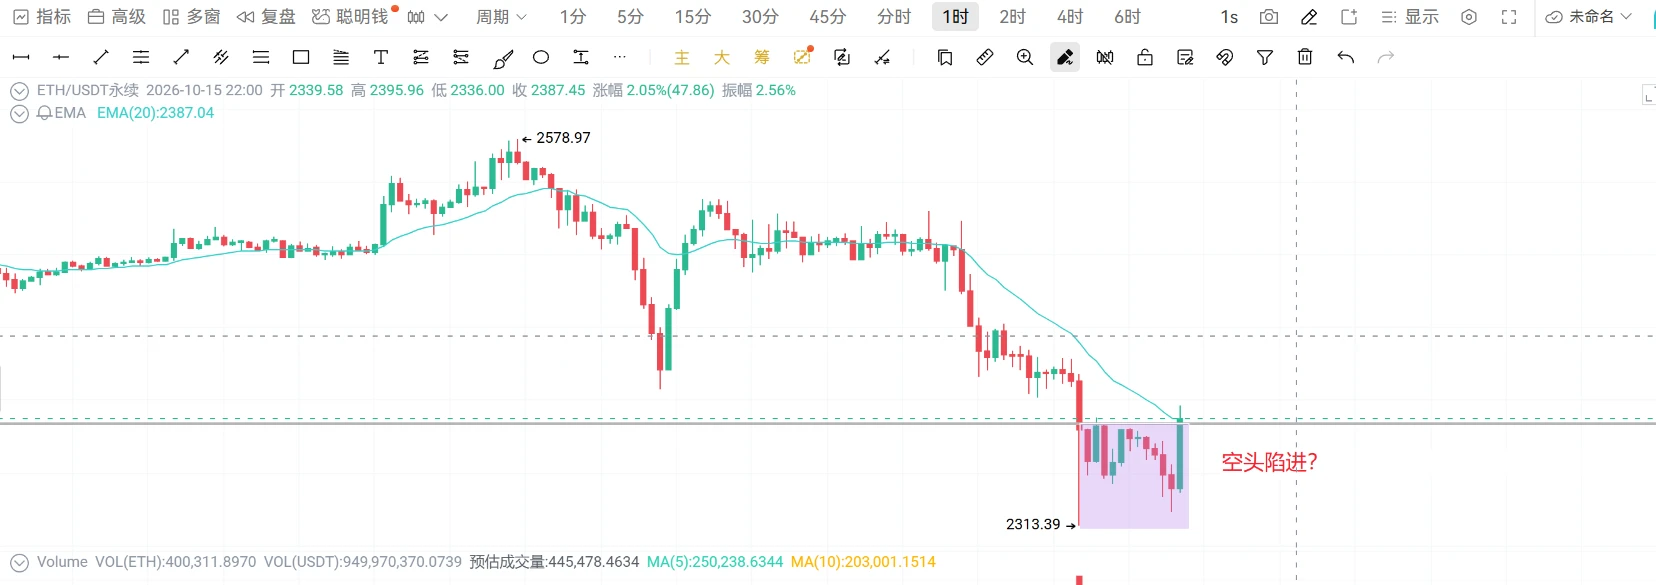1656x585 pixels.
Task: Expand the 周期 period dropdown
Action: click(x=501, y=17)
